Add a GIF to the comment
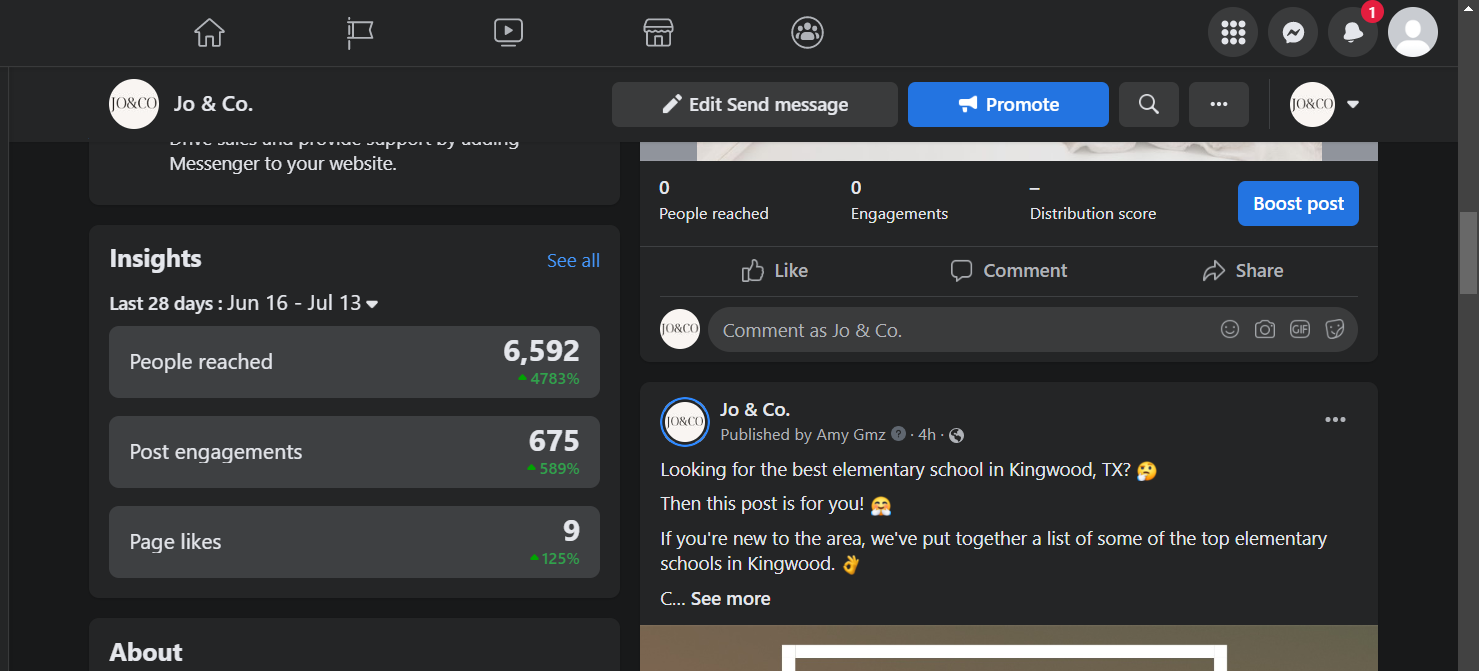 (x=1300, y=329)
